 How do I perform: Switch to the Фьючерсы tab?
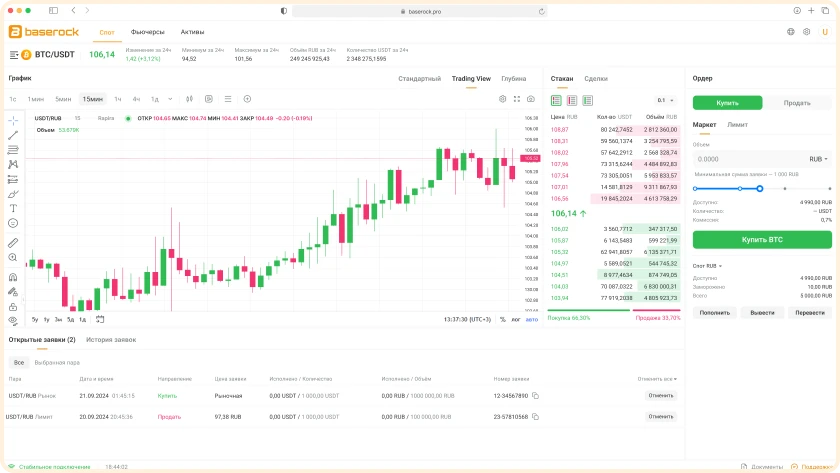pos(150,32)
